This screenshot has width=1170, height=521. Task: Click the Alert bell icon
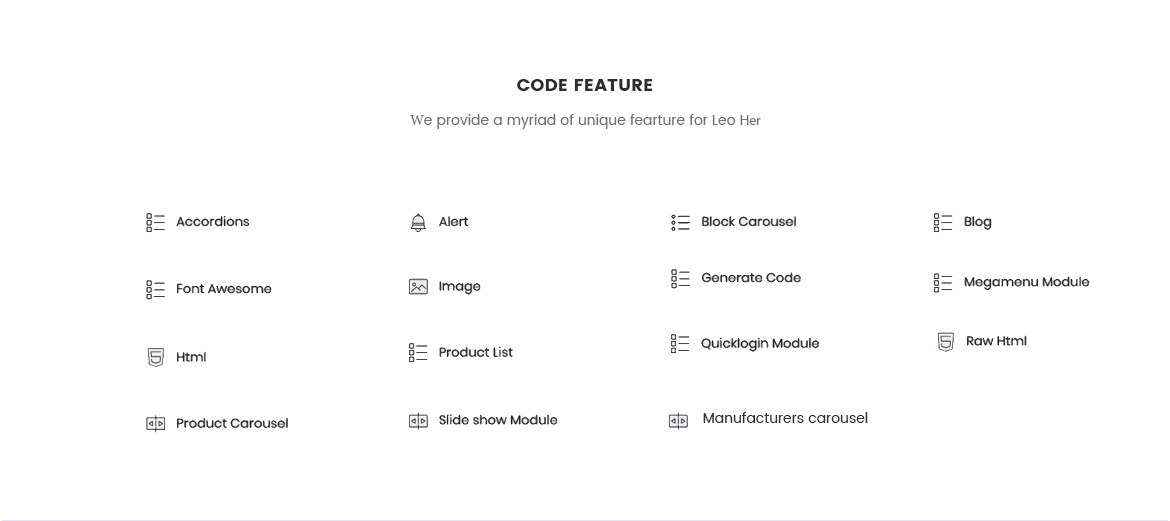[419, 222]
